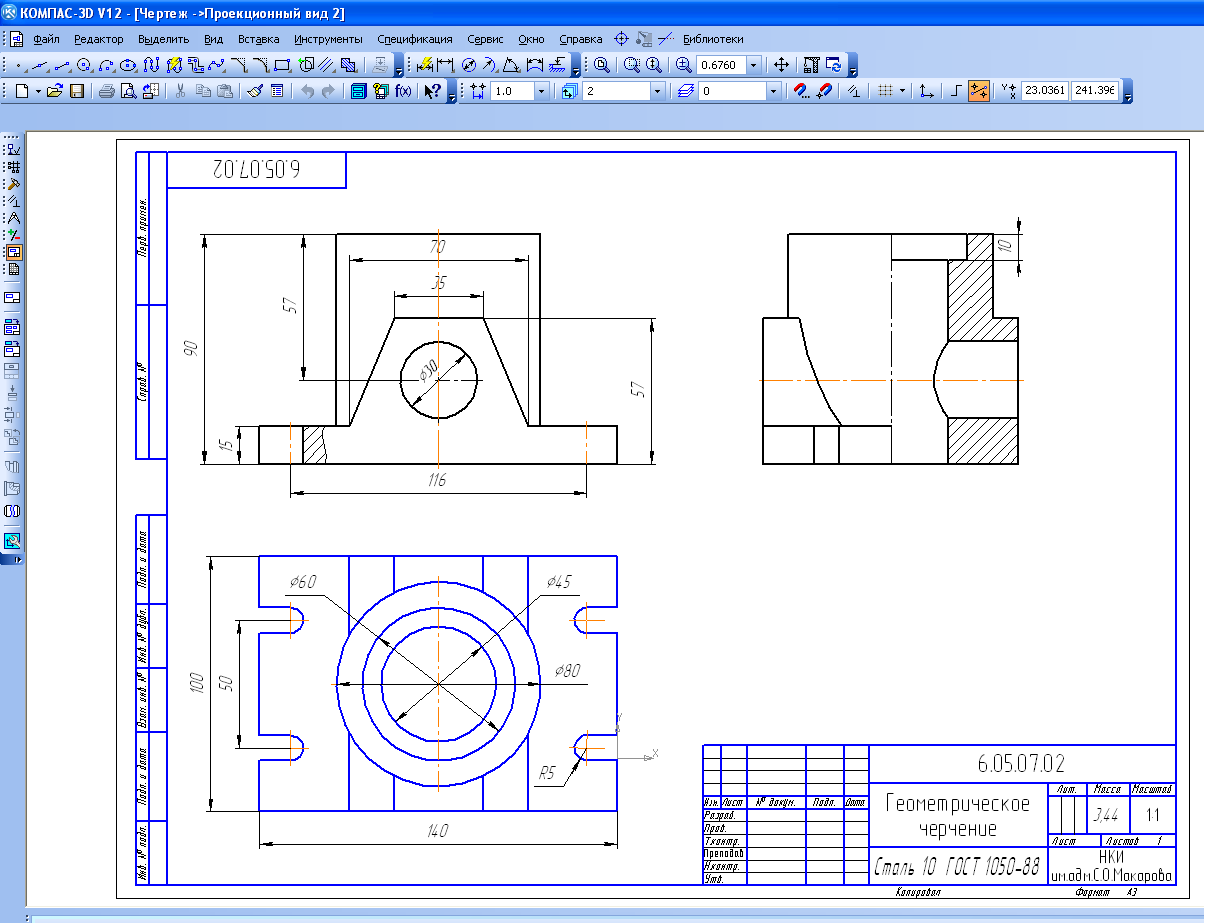Toggle the highlighted rounding mode button

[x=979, y=91]
